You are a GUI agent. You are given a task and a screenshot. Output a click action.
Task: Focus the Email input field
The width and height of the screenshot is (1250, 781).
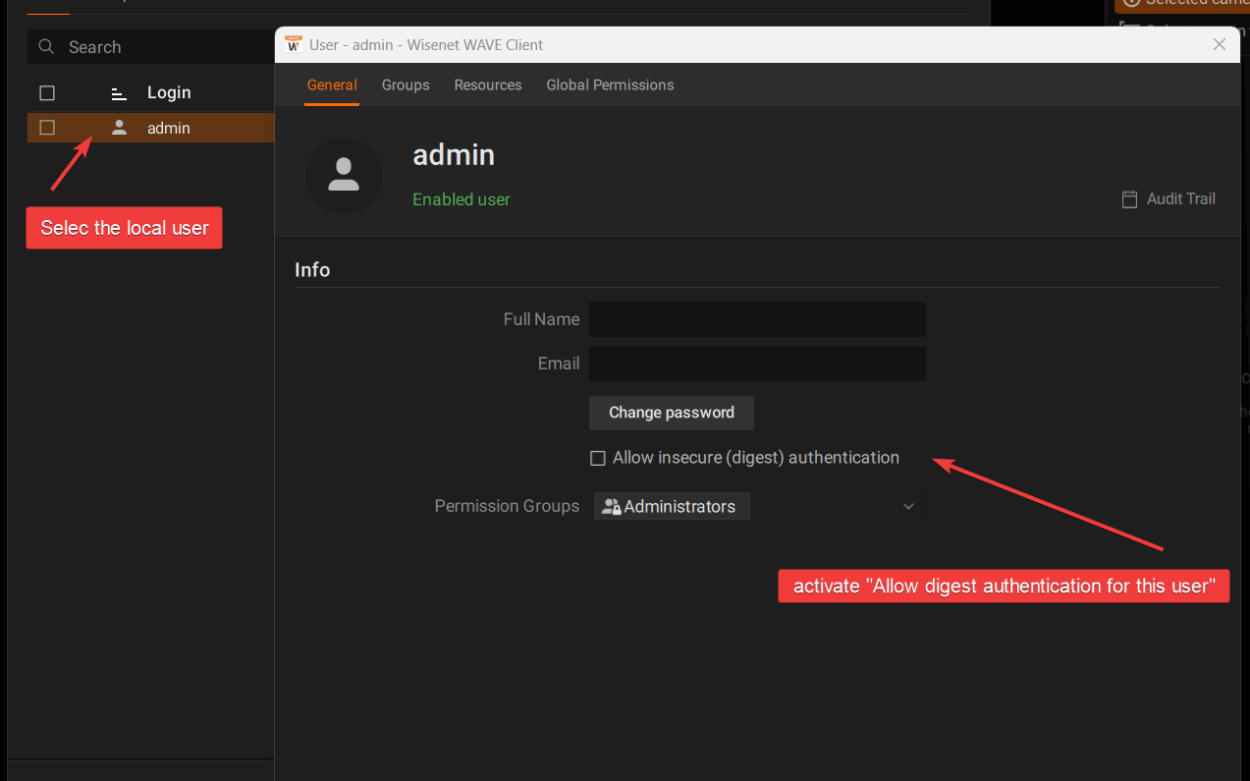[x=757, y=364]
